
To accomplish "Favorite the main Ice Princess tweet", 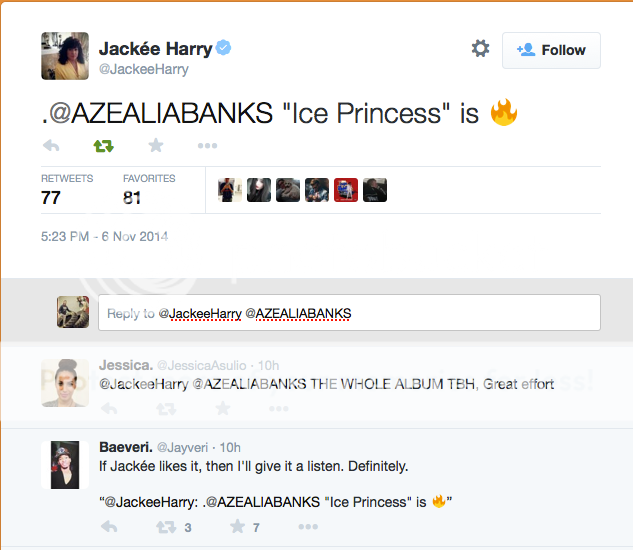I will (155, 146).
